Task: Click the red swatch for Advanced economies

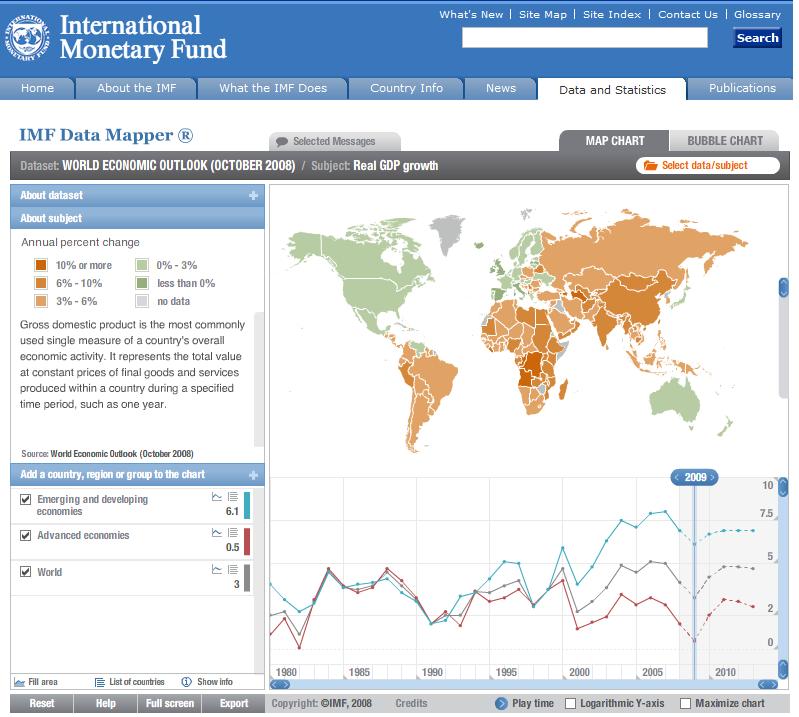Action: pos(247,541)
